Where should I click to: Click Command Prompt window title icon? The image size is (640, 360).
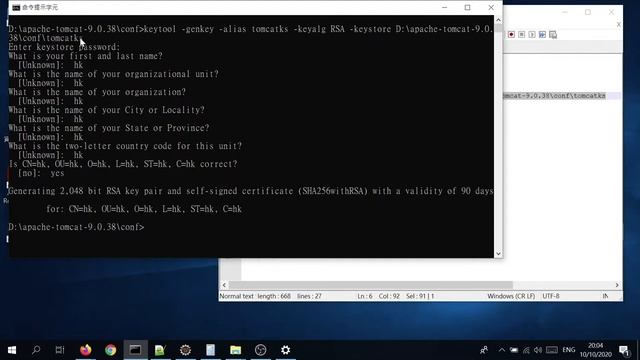pos(16,7)
